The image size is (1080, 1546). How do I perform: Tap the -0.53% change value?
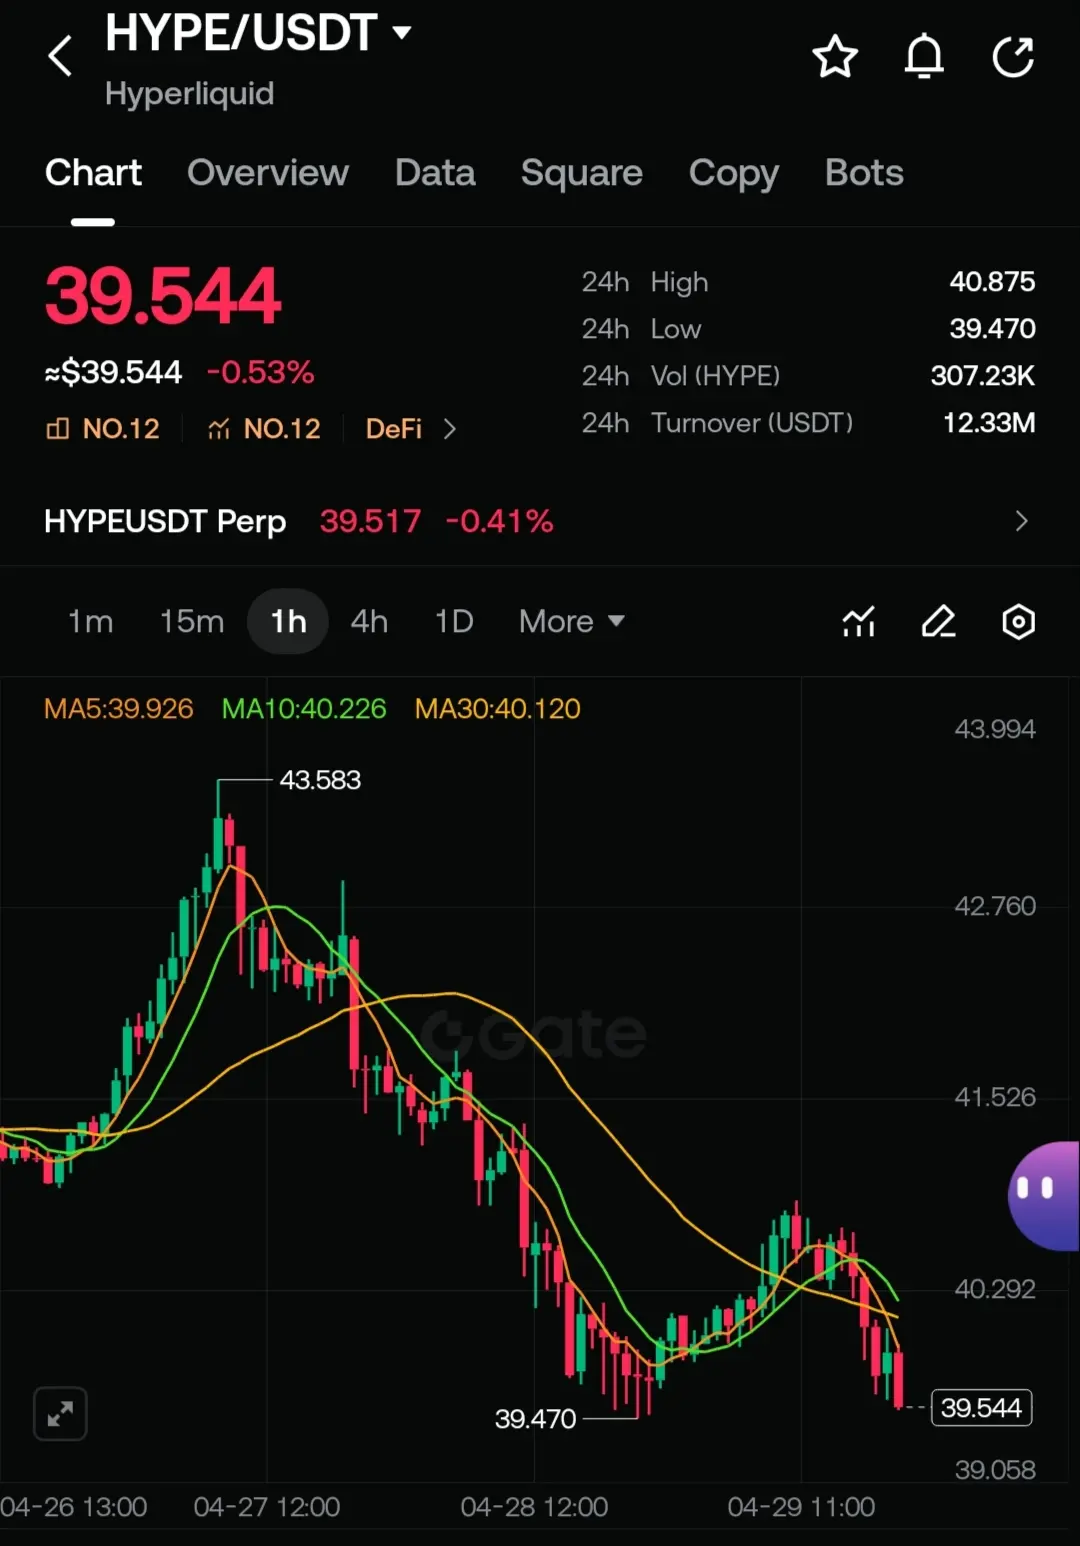click(x=260, y=372)
